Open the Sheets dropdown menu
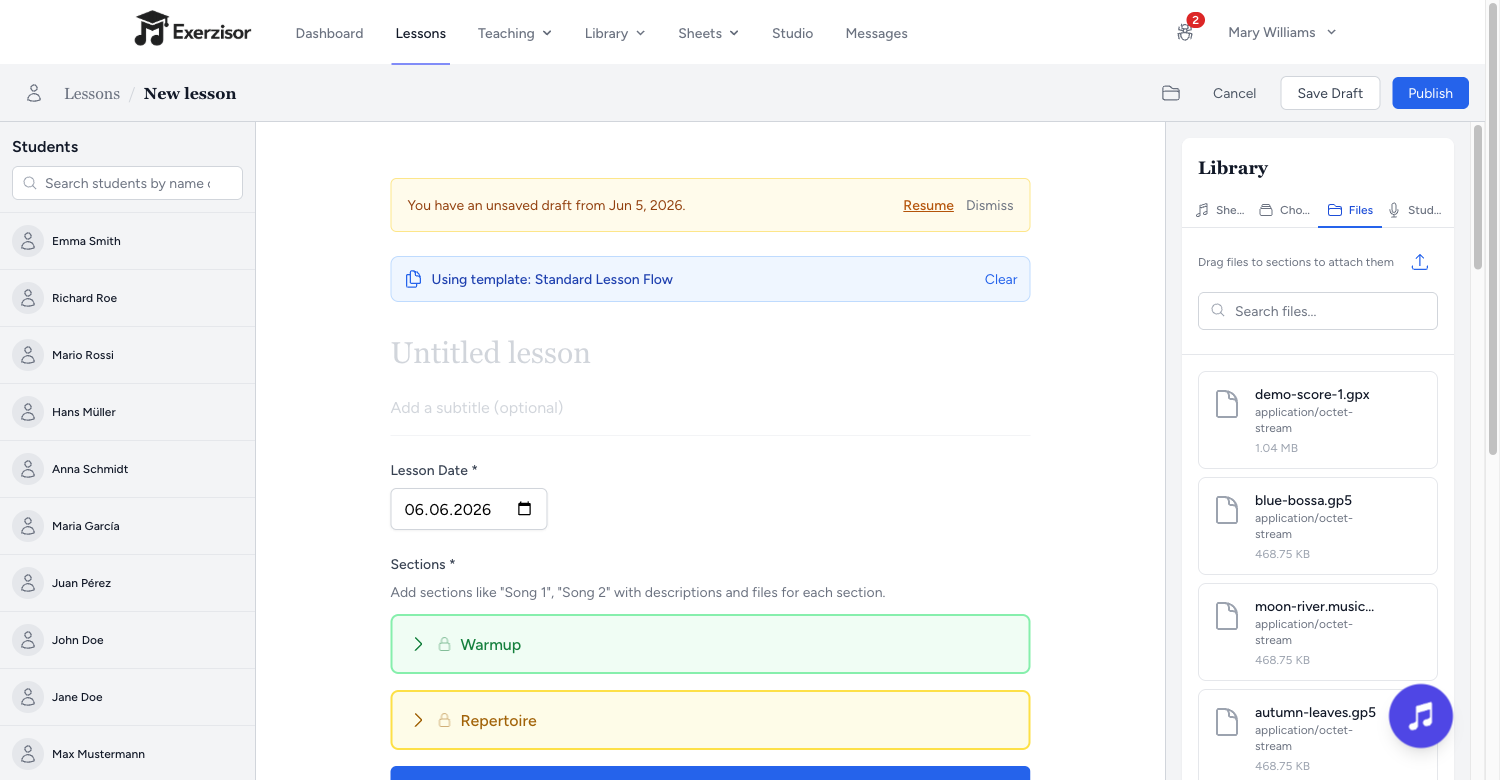Screen dimensions: 1500x780 tap(708, 33)
